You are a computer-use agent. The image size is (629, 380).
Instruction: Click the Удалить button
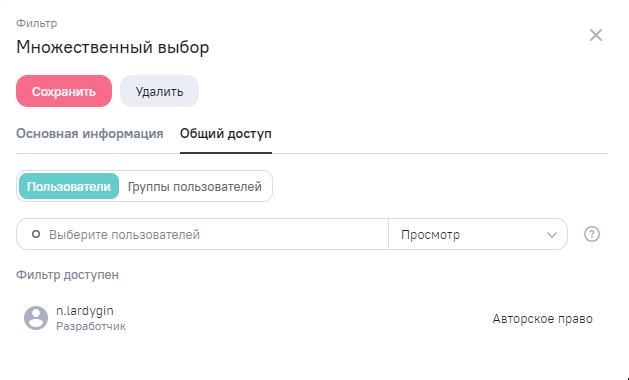tap(159, 91)
